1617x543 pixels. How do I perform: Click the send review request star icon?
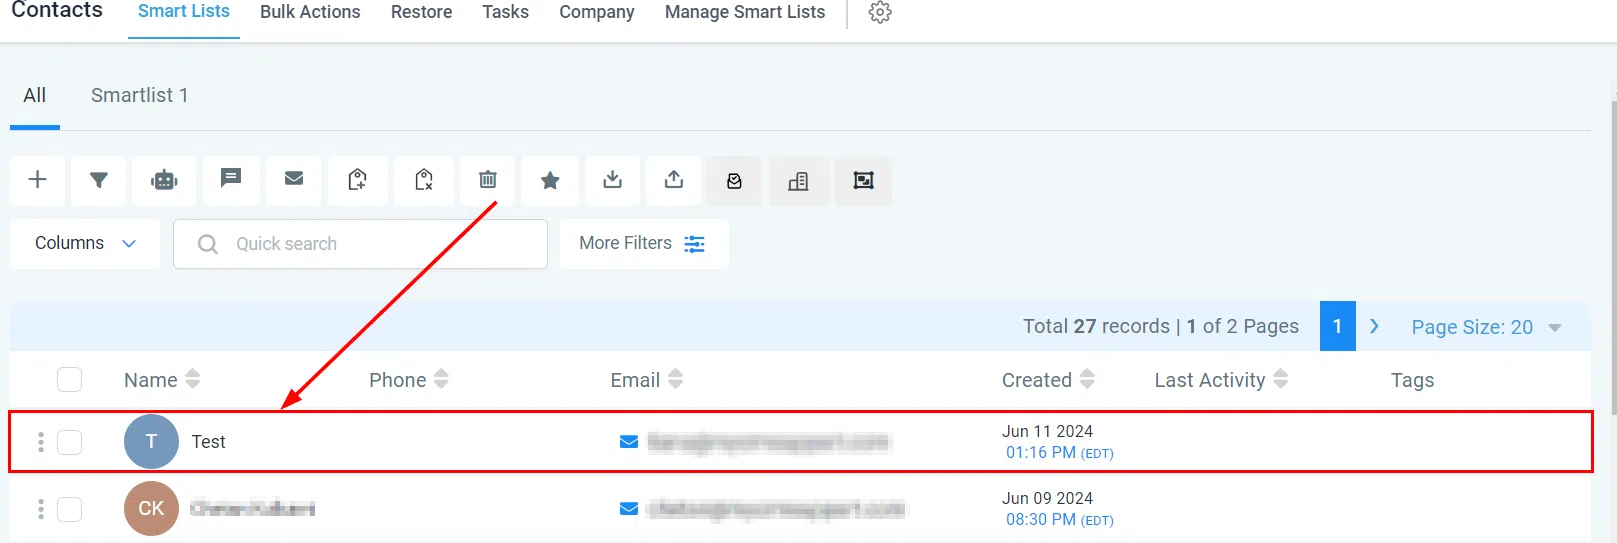550,180
